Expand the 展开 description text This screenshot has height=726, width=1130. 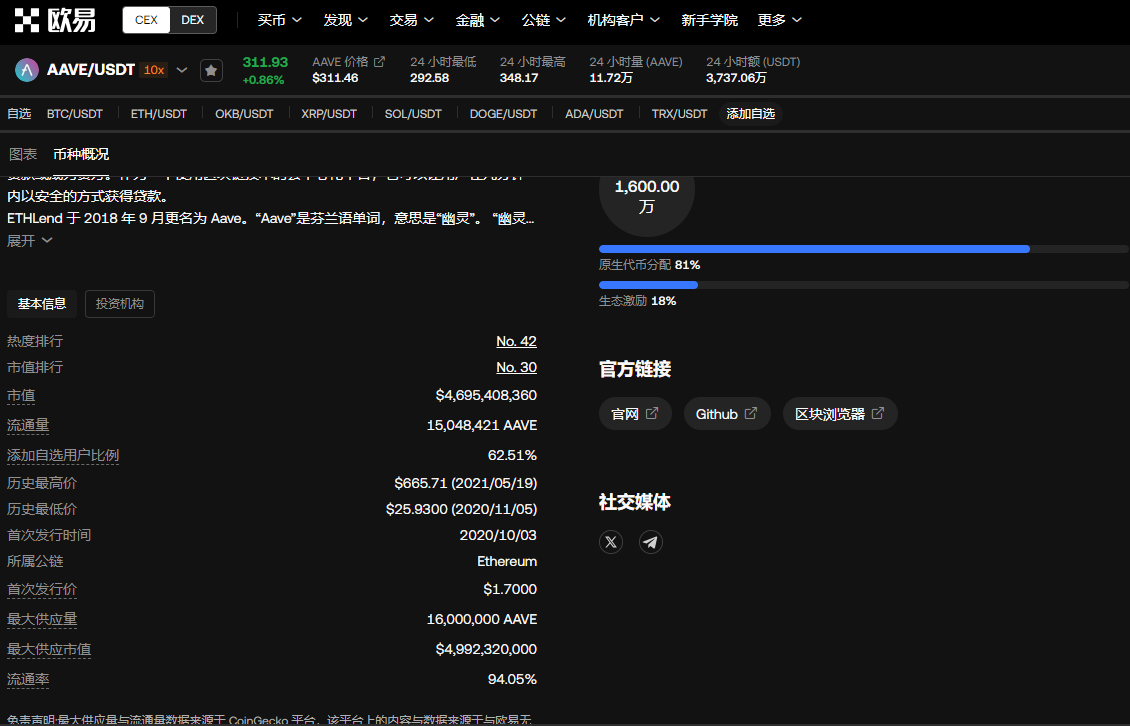30,240
